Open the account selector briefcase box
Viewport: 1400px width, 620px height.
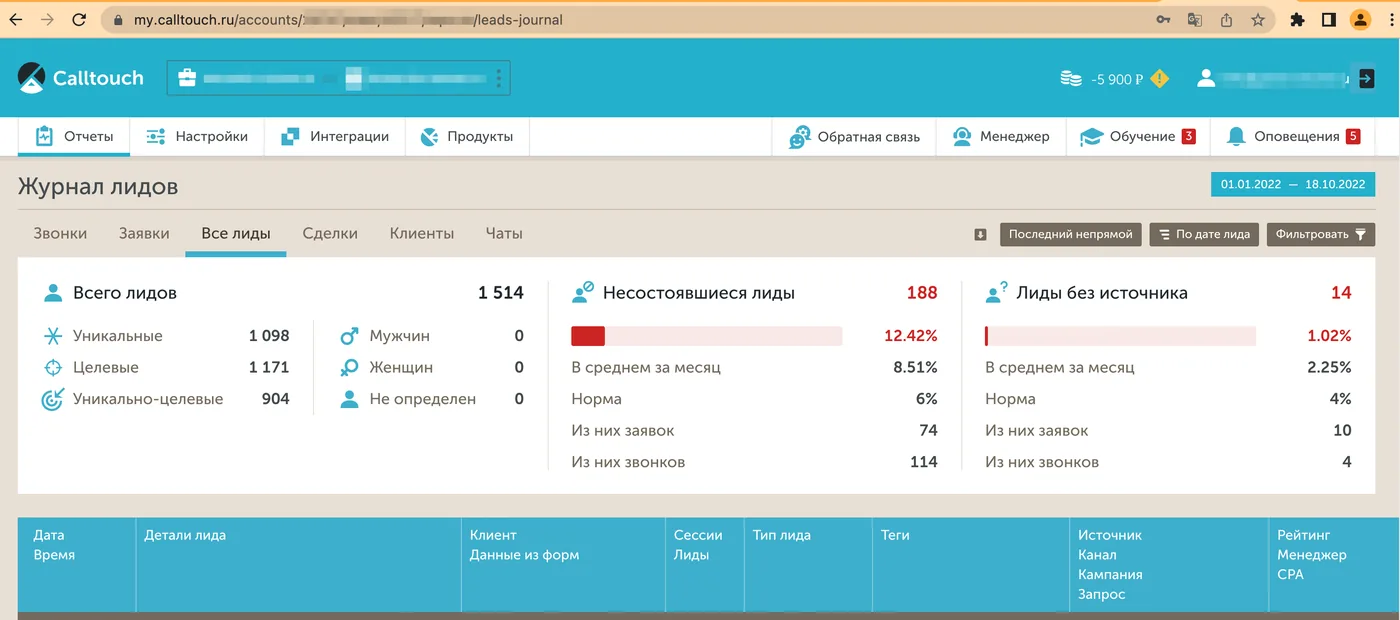pos(338,78)
